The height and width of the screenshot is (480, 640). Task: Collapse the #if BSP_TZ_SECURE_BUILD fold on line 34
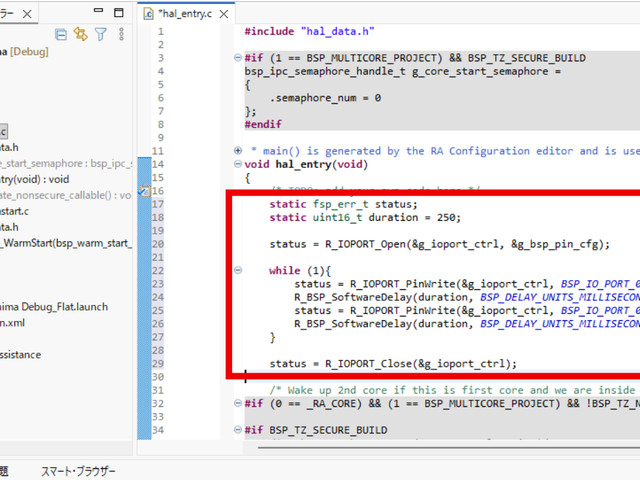[x=238, y=429]
